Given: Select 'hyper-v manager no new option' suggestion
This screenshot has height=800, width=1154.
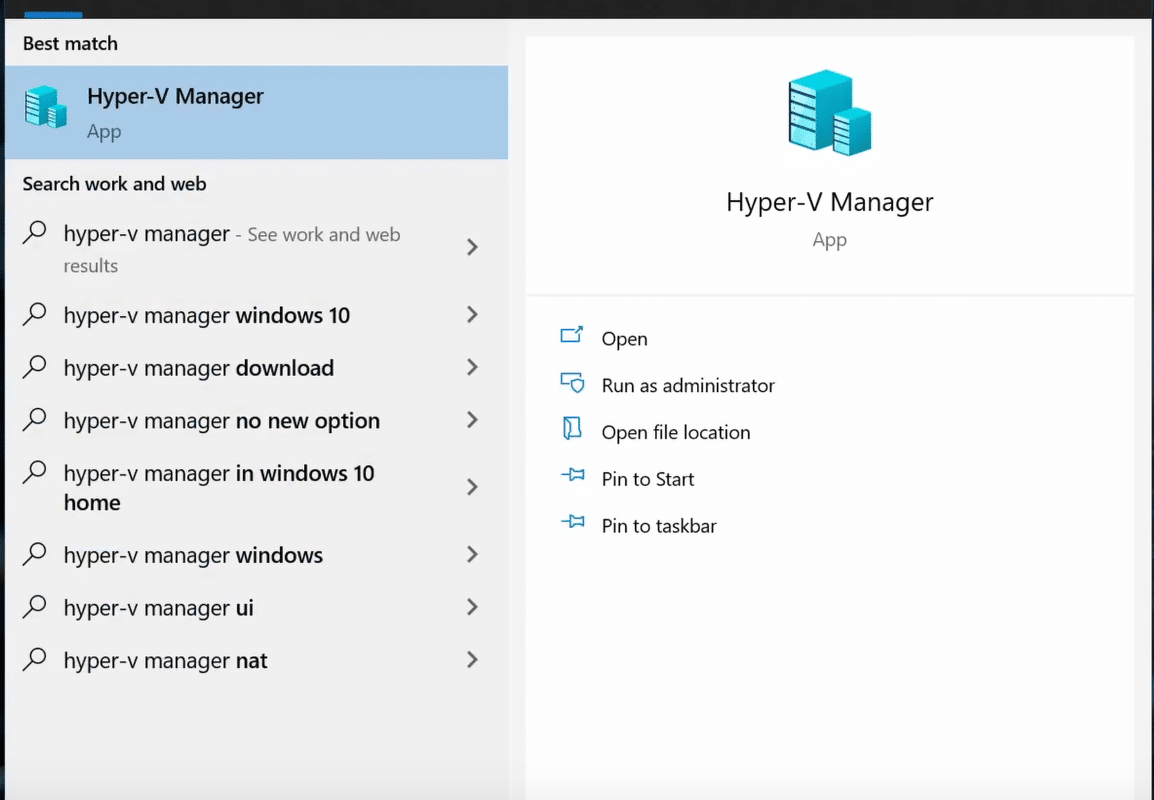Looking at the screenshot, I should (256, 420).
